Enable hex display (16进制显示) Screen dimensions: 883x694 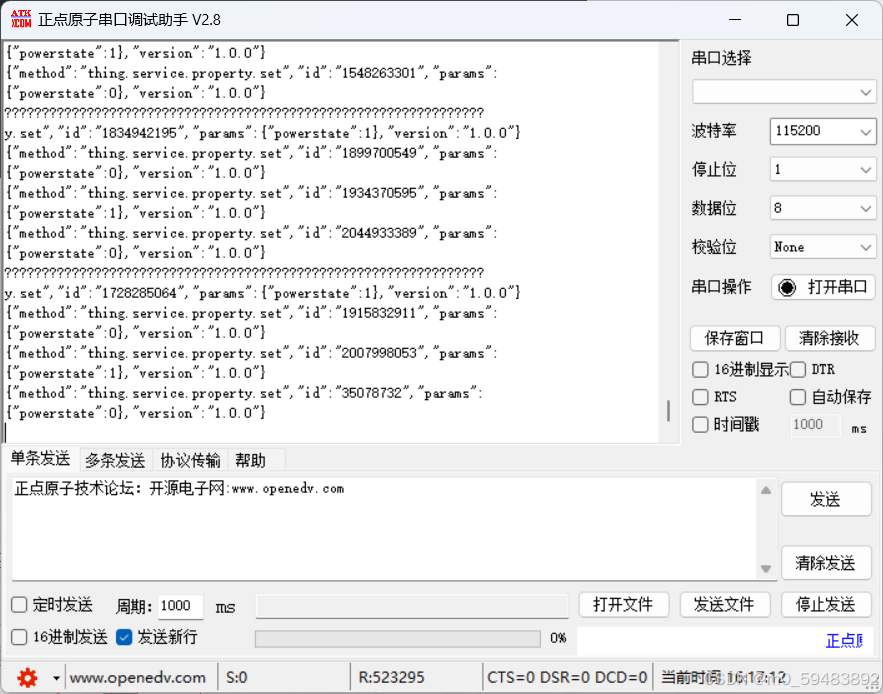pos(699,369)
